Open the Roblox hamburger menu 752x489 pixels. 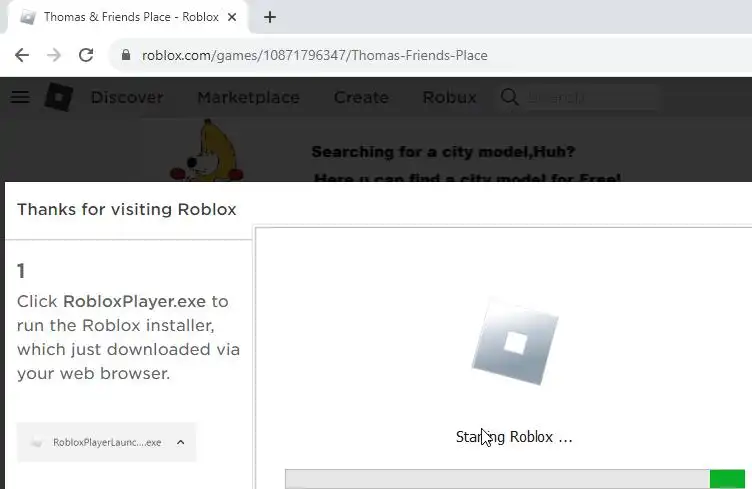pos(20,97)
